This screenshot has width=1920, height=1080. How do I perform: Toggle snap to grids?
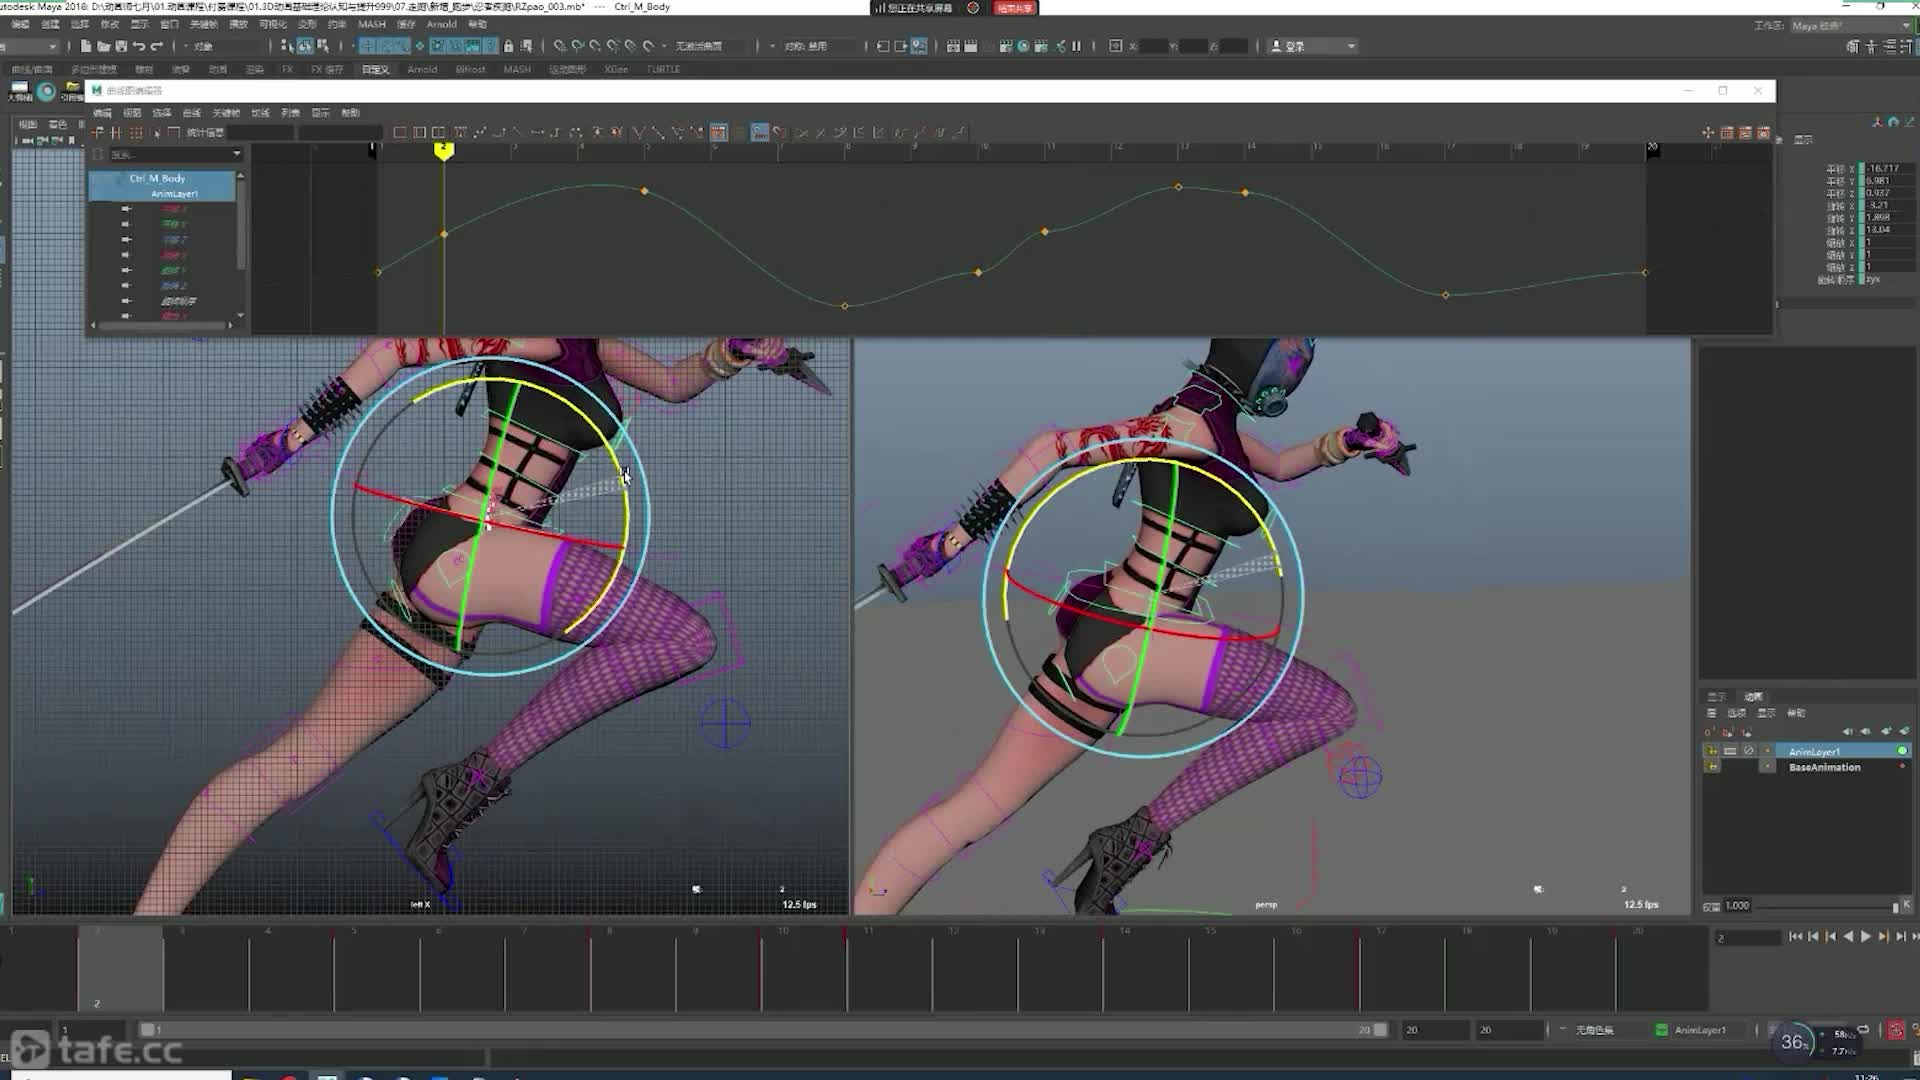[560, 46]
